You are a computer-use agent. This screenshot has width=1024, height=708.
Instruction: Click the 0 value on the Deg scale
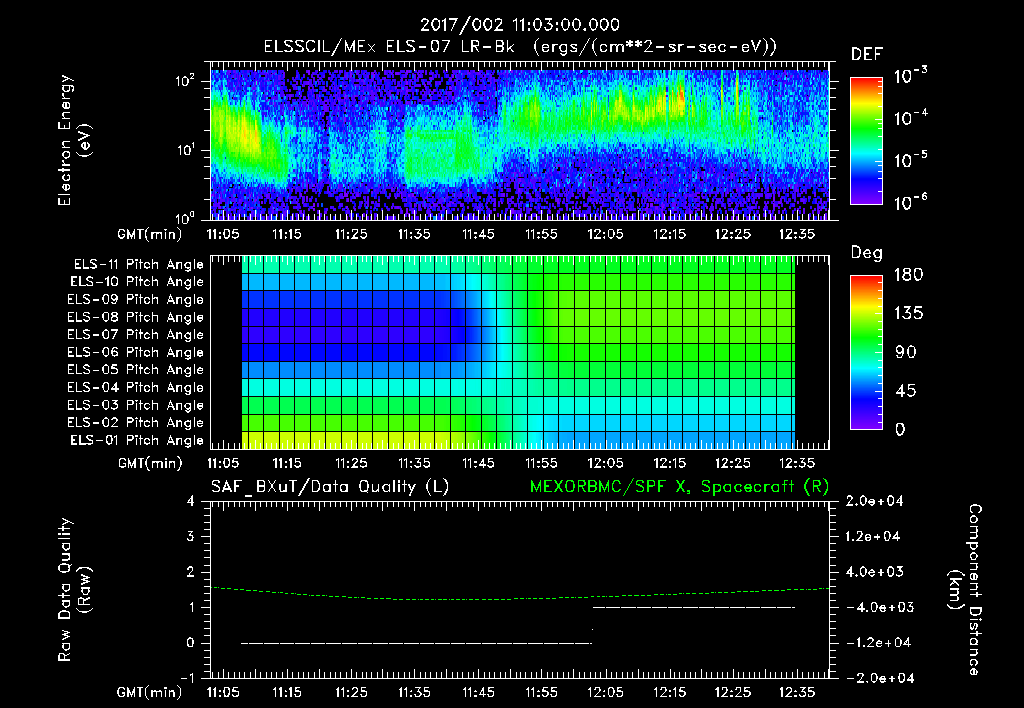coord(900,430)
